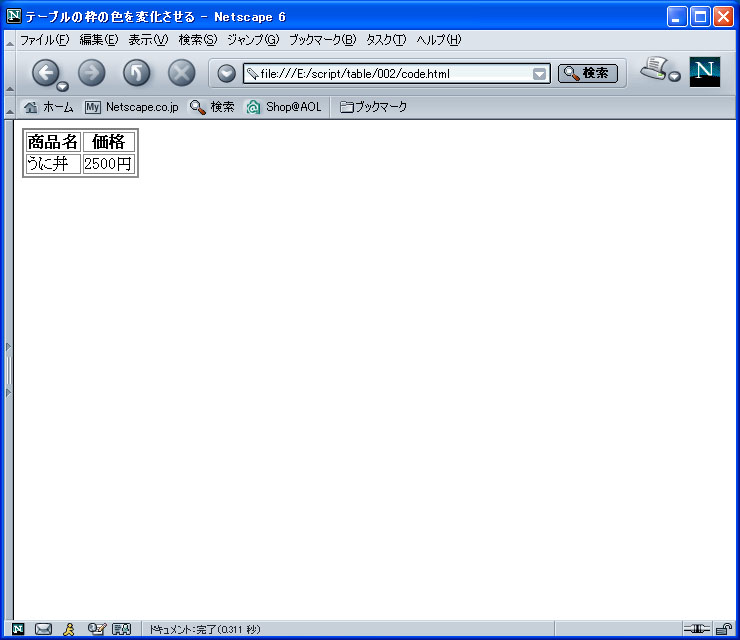Open the タスク(T) menu
The height and width of the screenshot is (640, 740).
pos(386,40)
